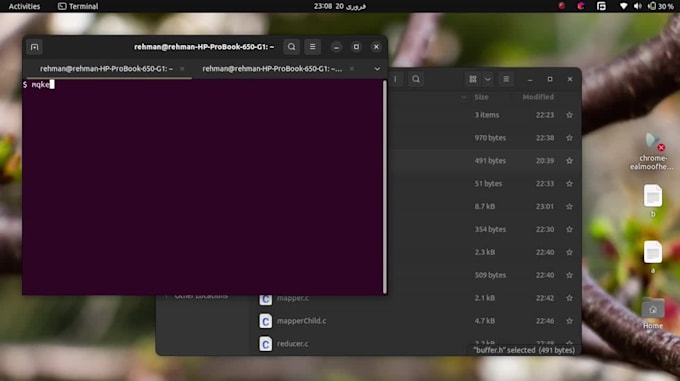Star the mapperChild.c file
680x381 pixels.
[569, 321]
